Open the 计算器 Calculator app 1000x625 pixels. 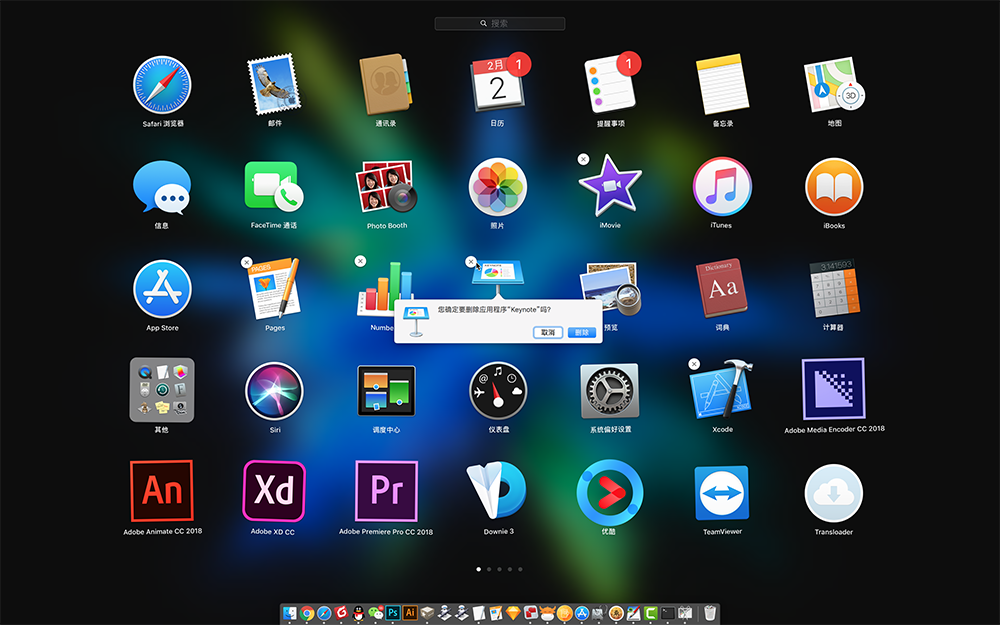[834, 288]
